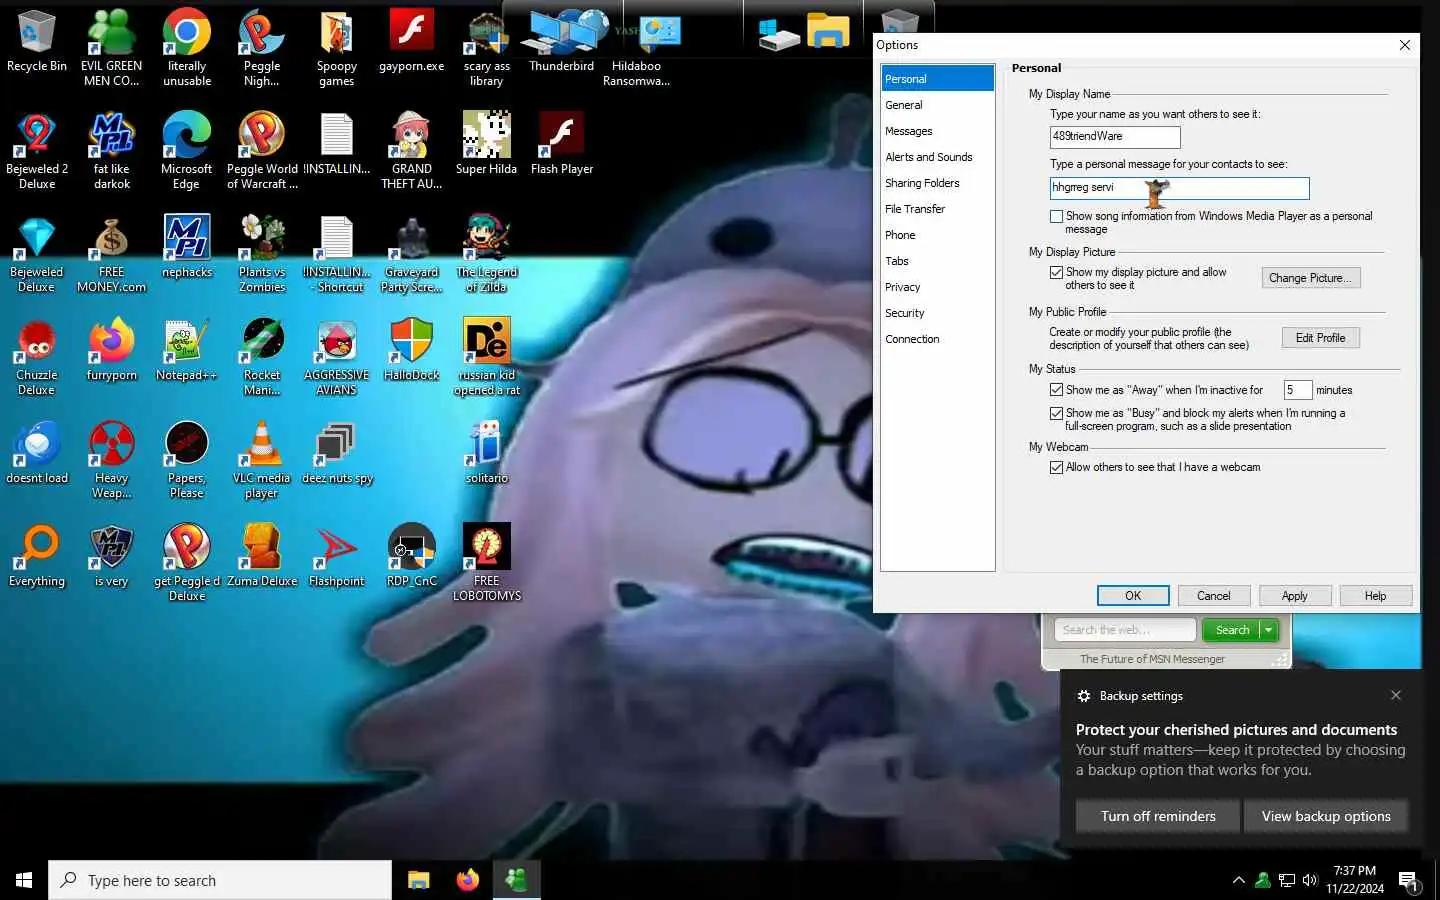Click 'View backup options' button
The width and height of the screenshot is (1440, 900).
(1326, 816)
